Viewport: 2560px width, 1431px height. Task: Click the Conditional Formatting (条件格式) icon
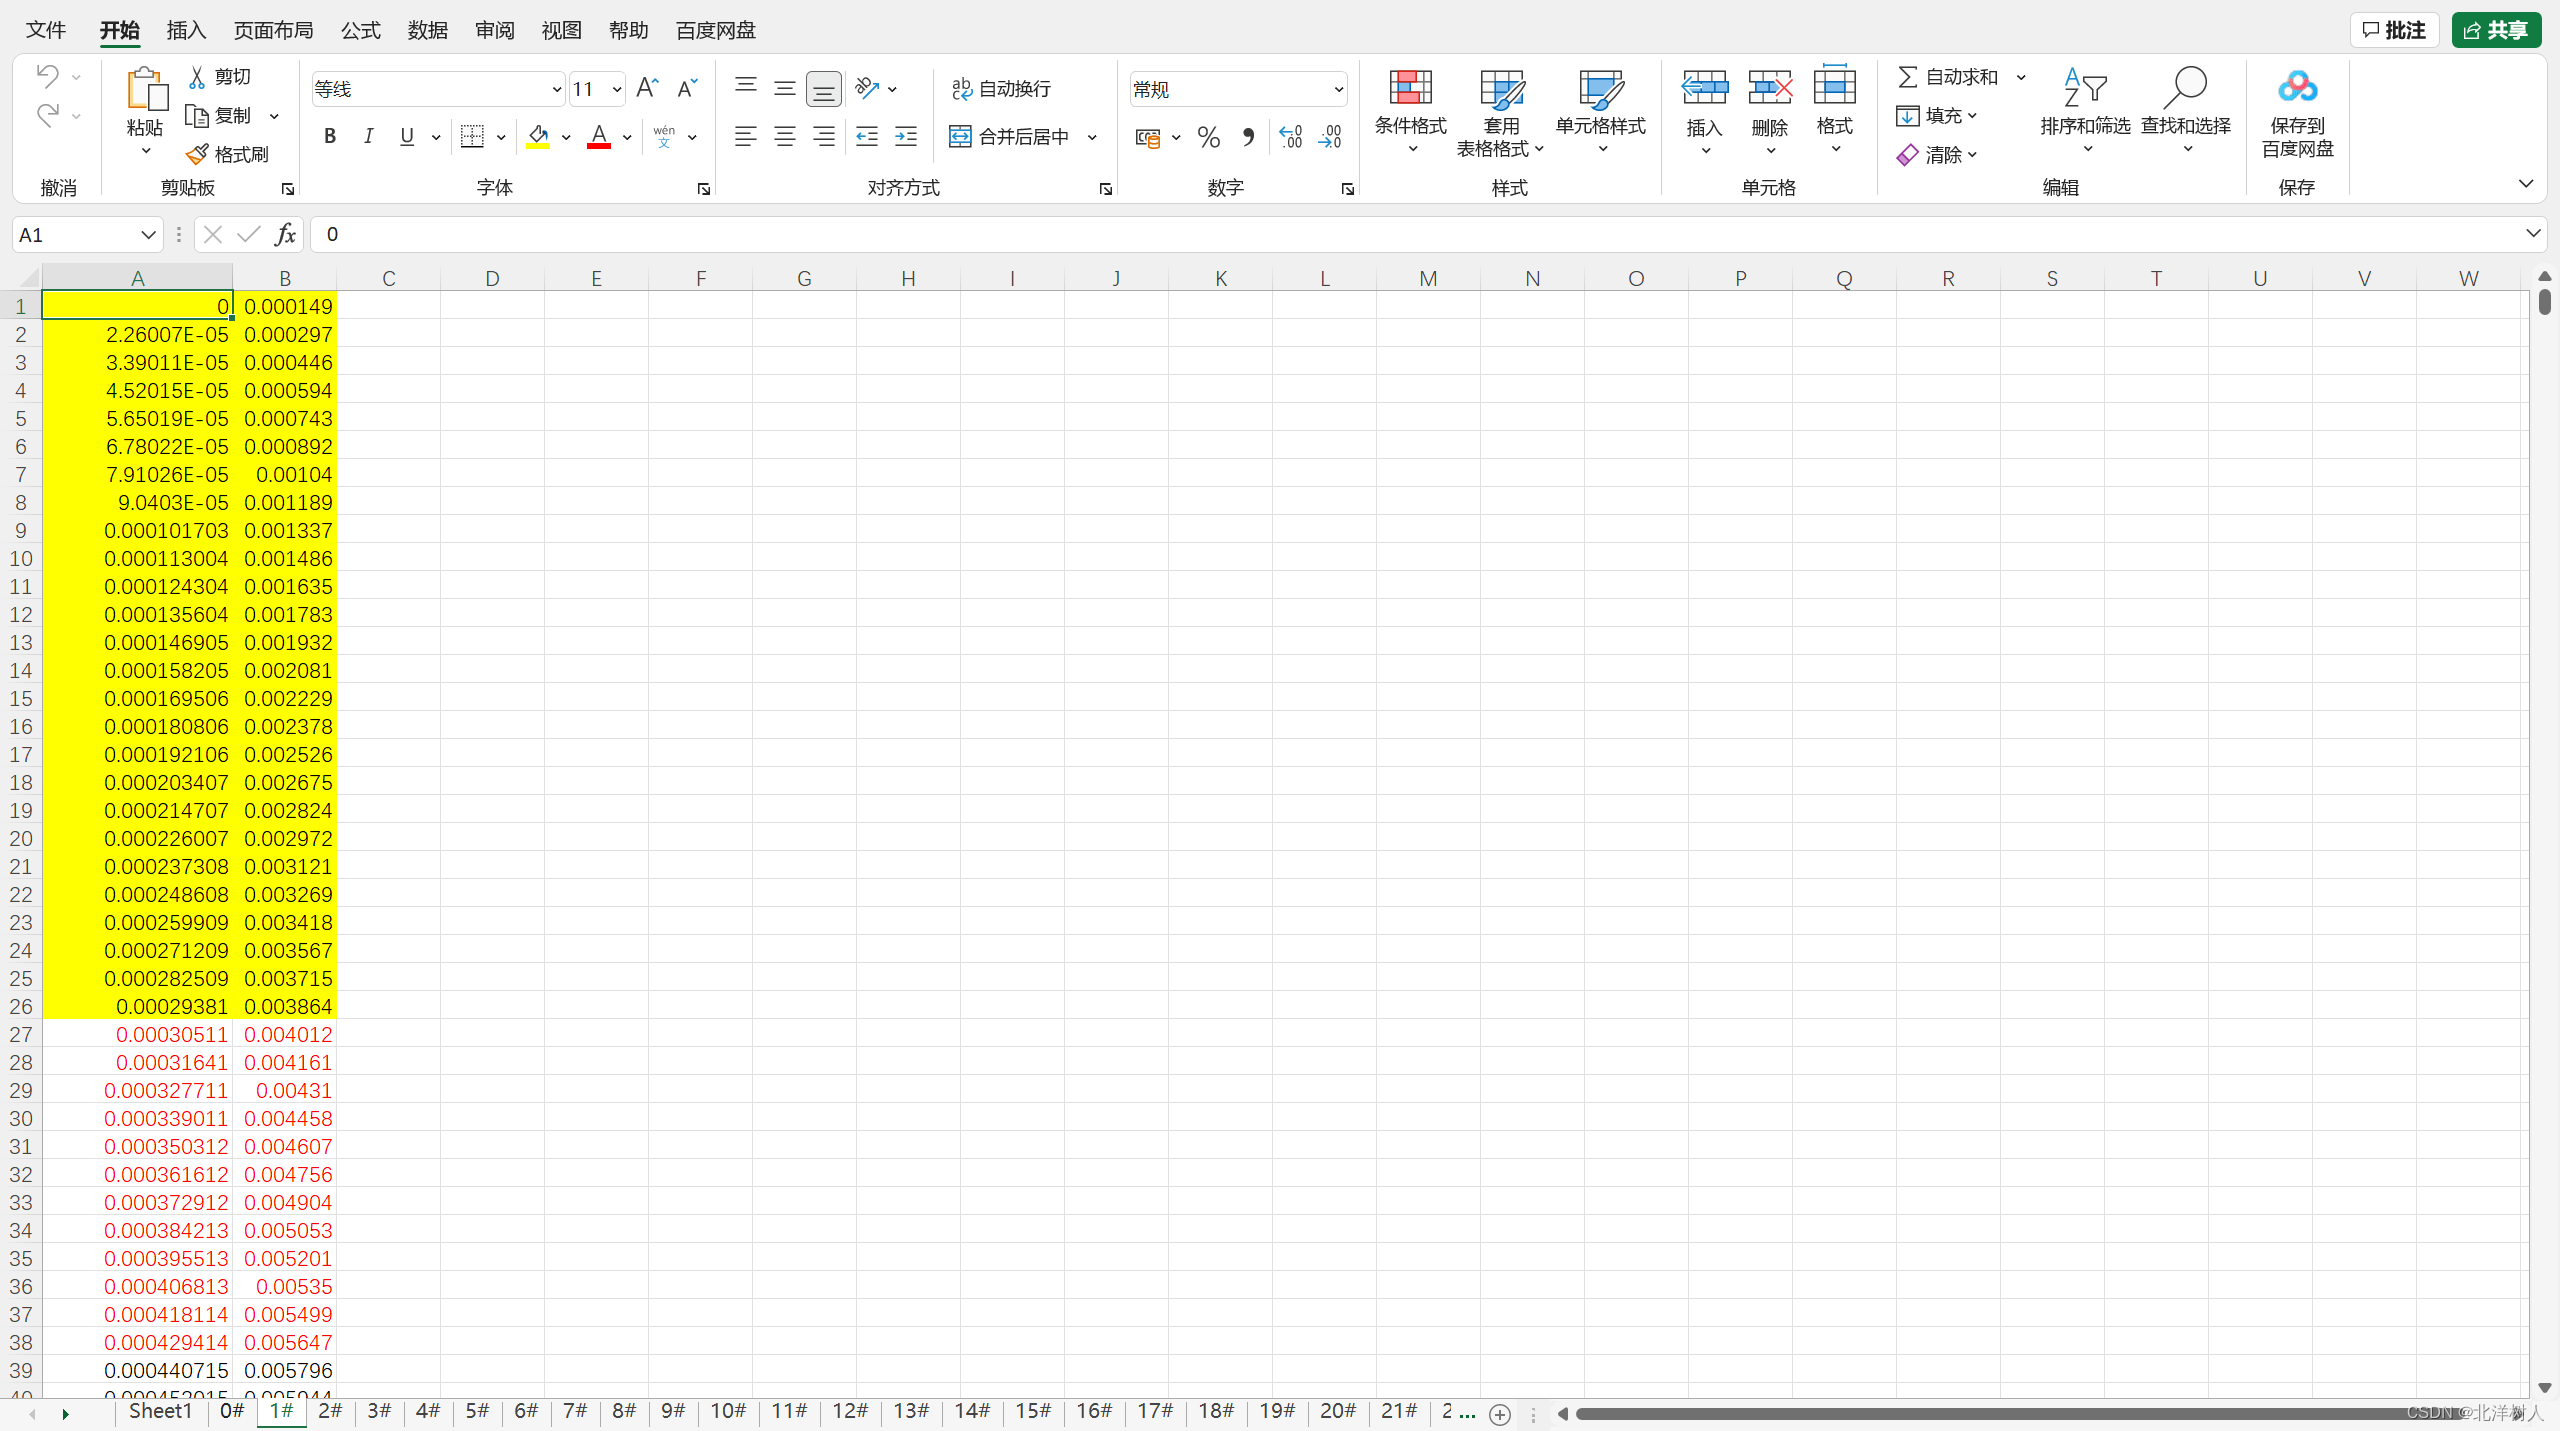(1410, 88)
